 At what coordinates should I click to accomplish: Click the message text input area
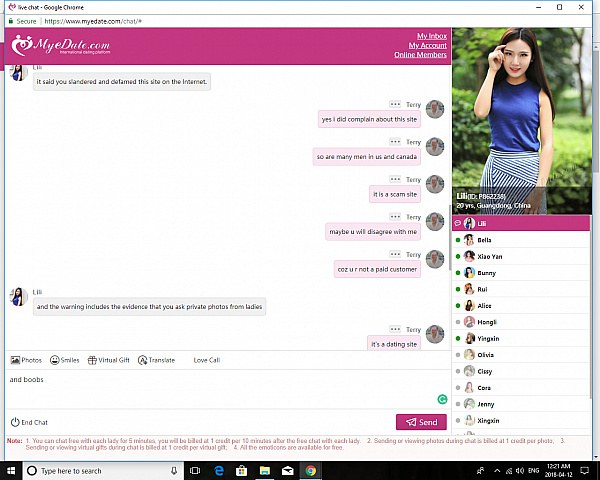220,390
